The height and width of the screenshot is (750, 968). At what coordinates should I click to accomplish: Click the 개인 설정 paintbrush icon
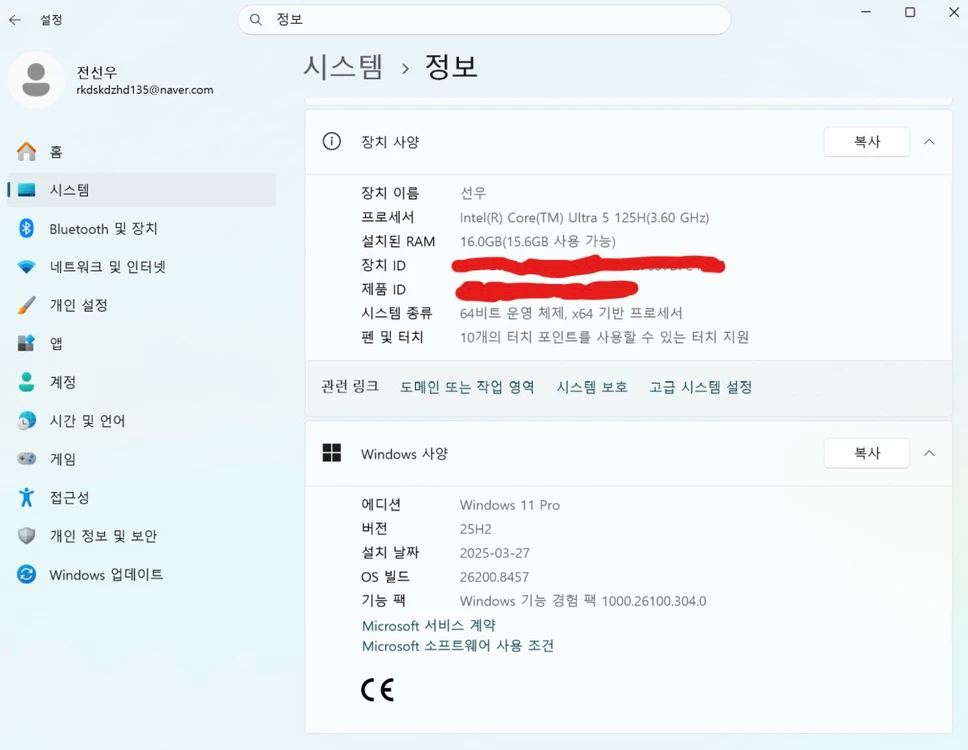(26, 305)
